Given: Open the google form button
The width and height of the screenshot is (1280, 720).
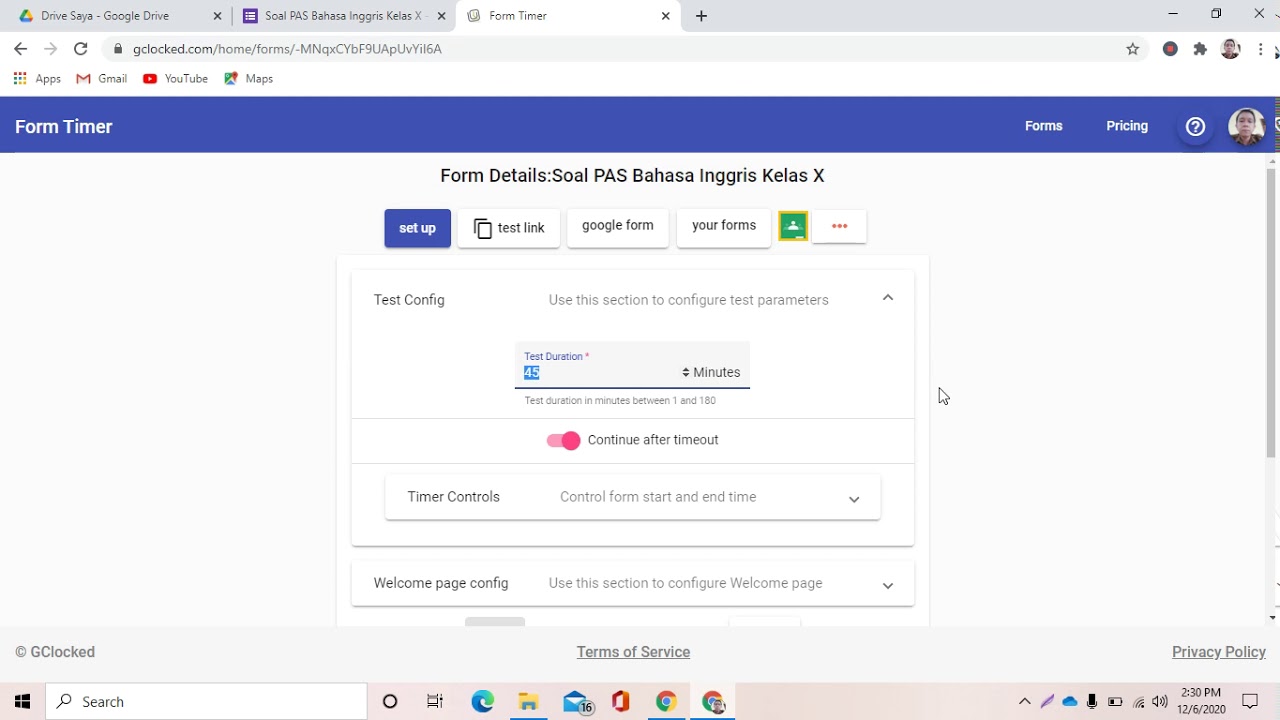Looking at the screenshot, I should [x=617, y=226].
